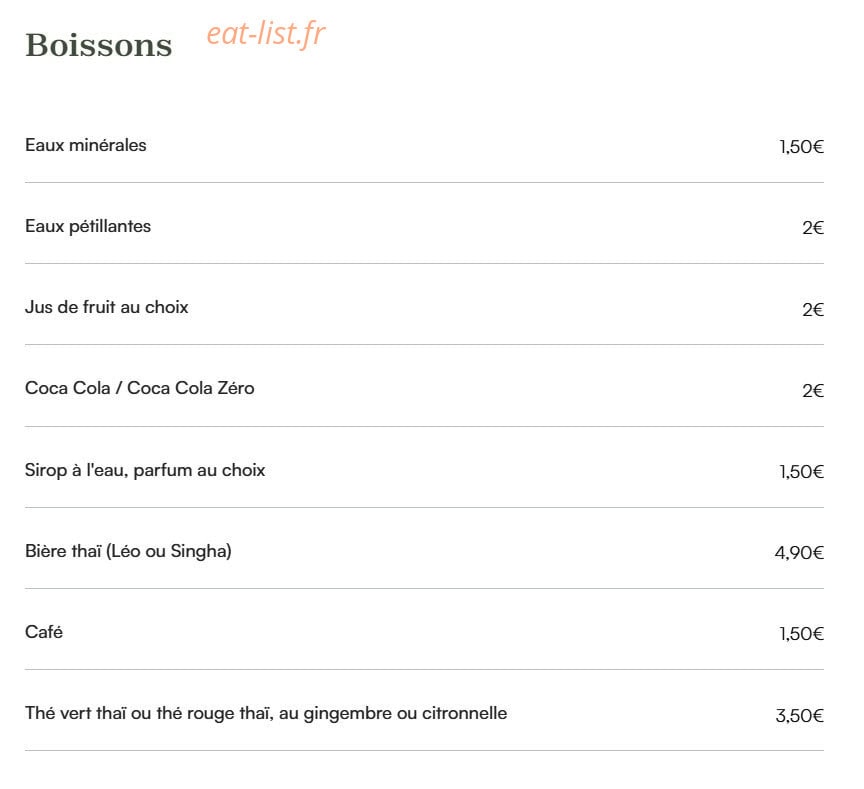The image size is (864, 789).
Task: Click the 1,50€ price for Sirop à l'eau
Action: (801, 472)
